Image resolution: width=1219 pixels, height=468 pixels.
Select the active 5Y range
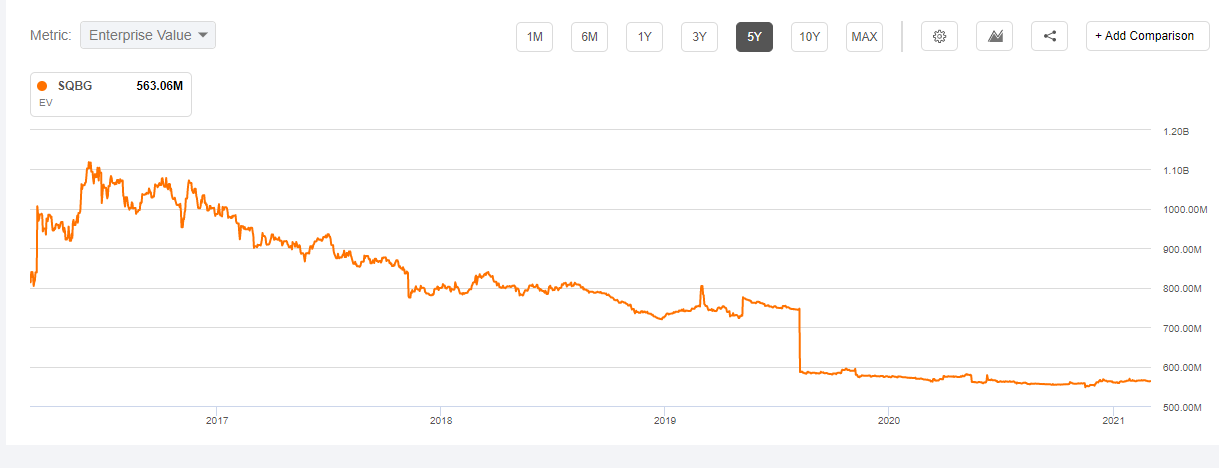[755, 37]
